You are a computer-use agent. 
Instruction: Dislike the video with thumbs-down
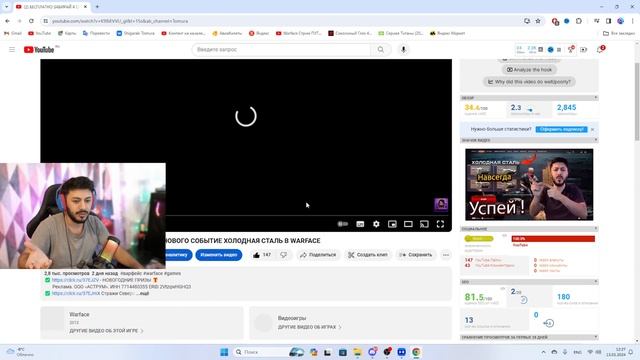[x=284, y=255]
